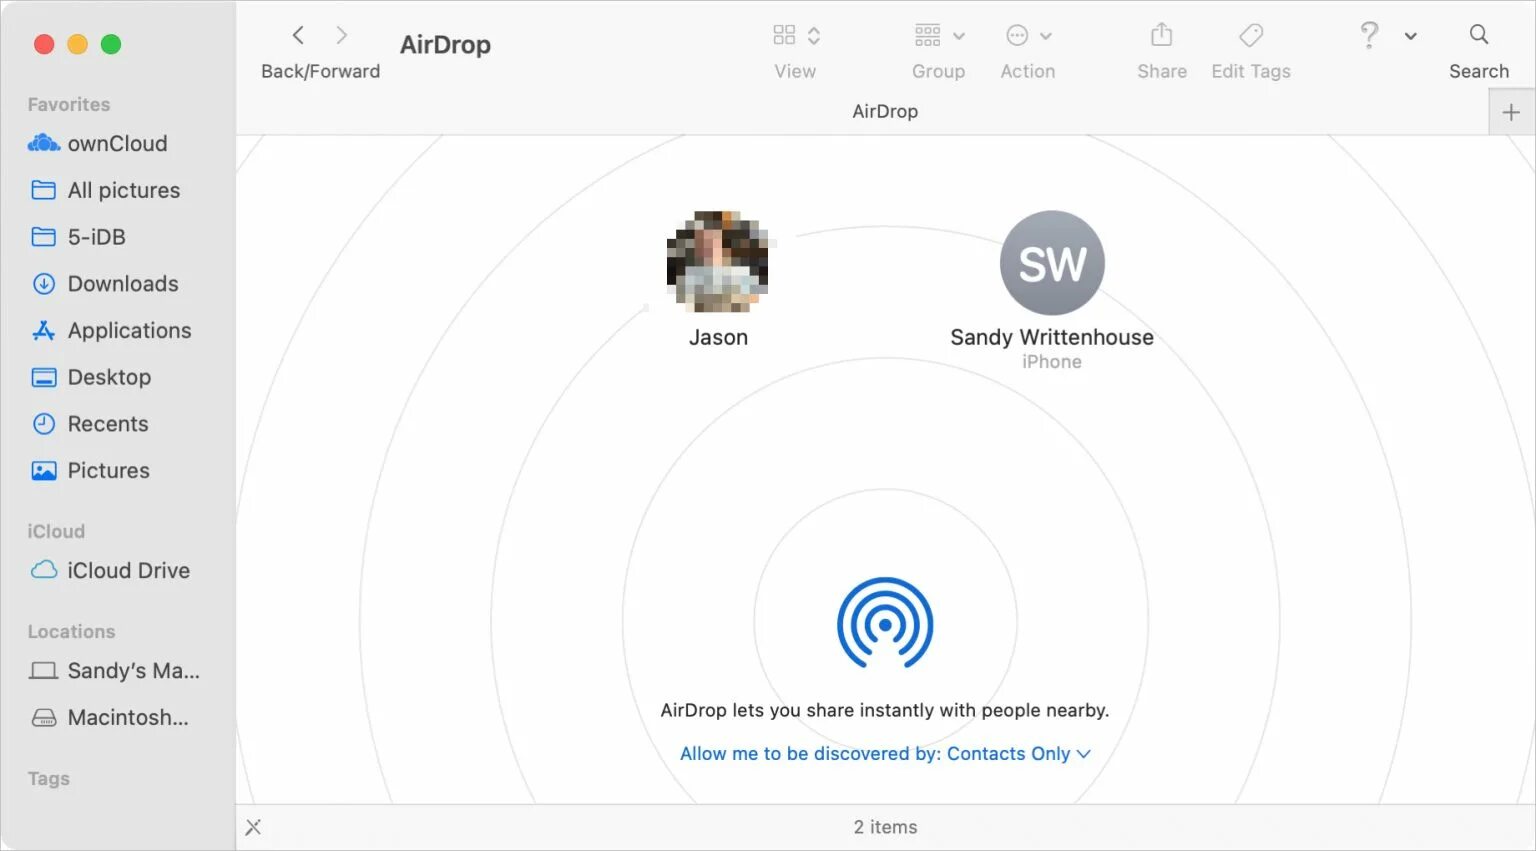Expand the Group dropdown chevron
The height and width of the screenshot is (851, 1536).
pyautogui.click(x=959, y=36)
